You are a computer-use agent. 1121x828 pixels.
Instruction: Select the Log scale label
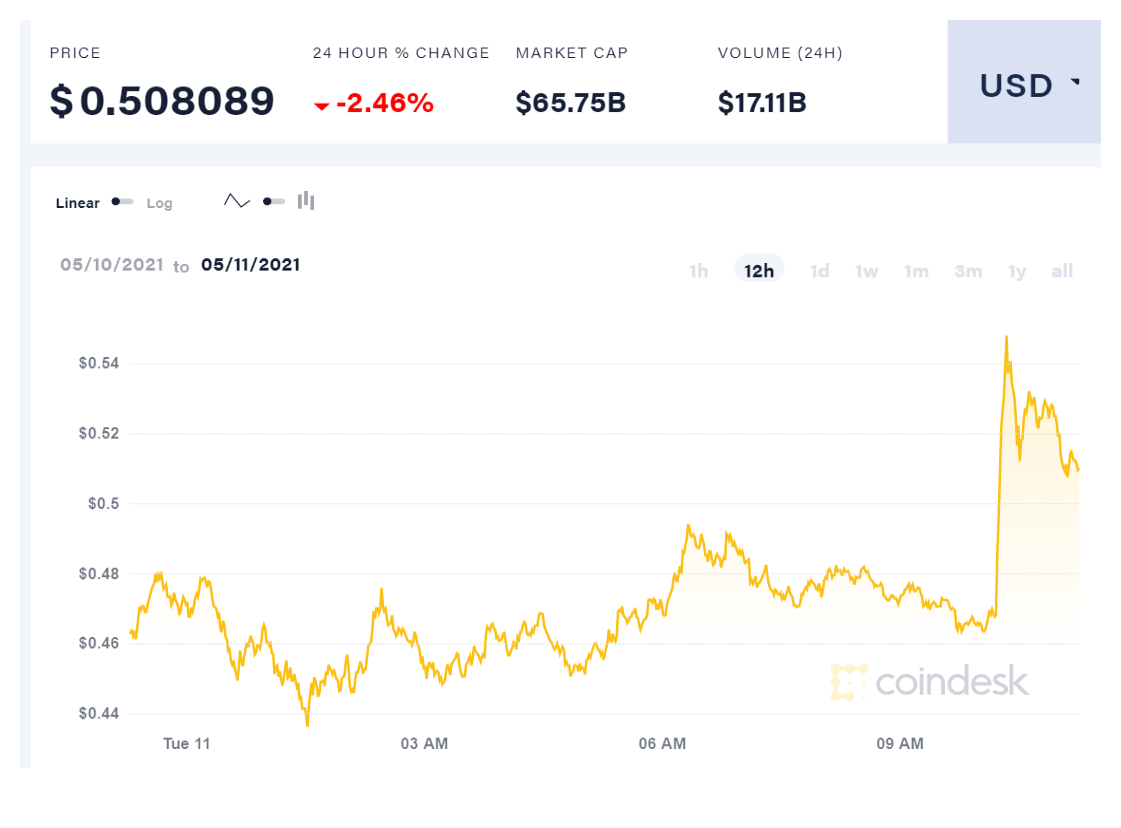coord(159,203)
